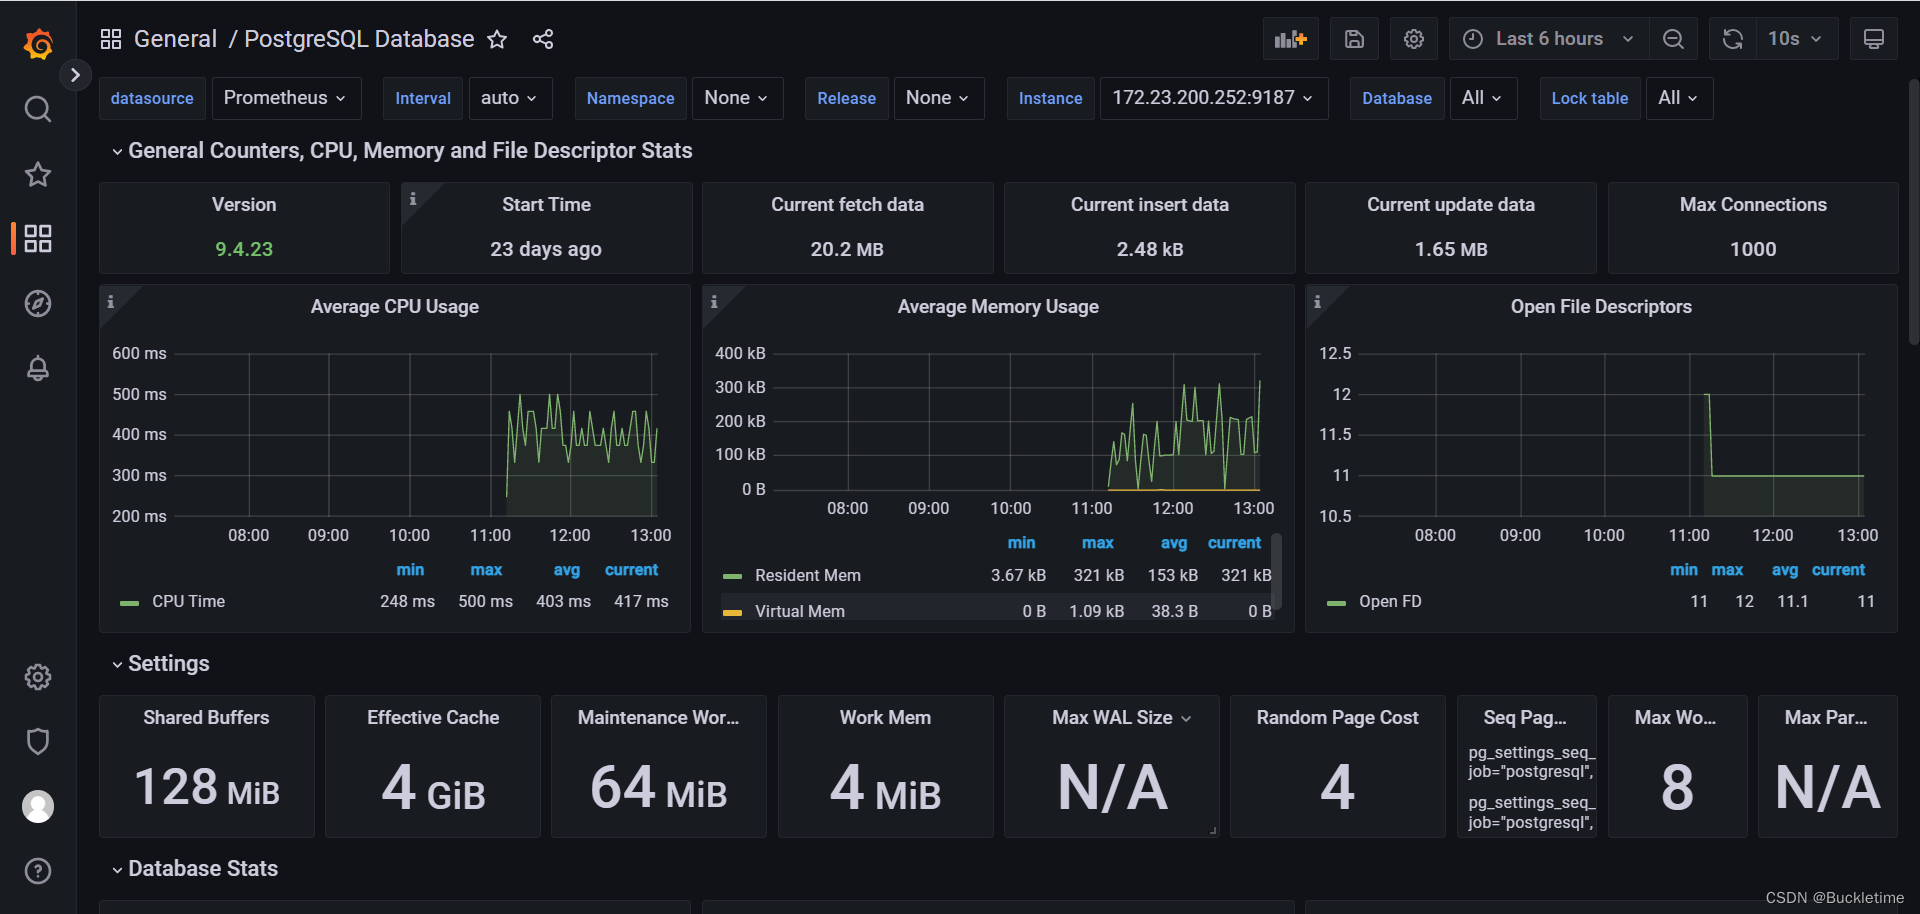The width and height of the screenshot is (1920, 914).
Task: Open the Instance 172.23.200.252:9187 dropdown
Action: point(1213,98)
